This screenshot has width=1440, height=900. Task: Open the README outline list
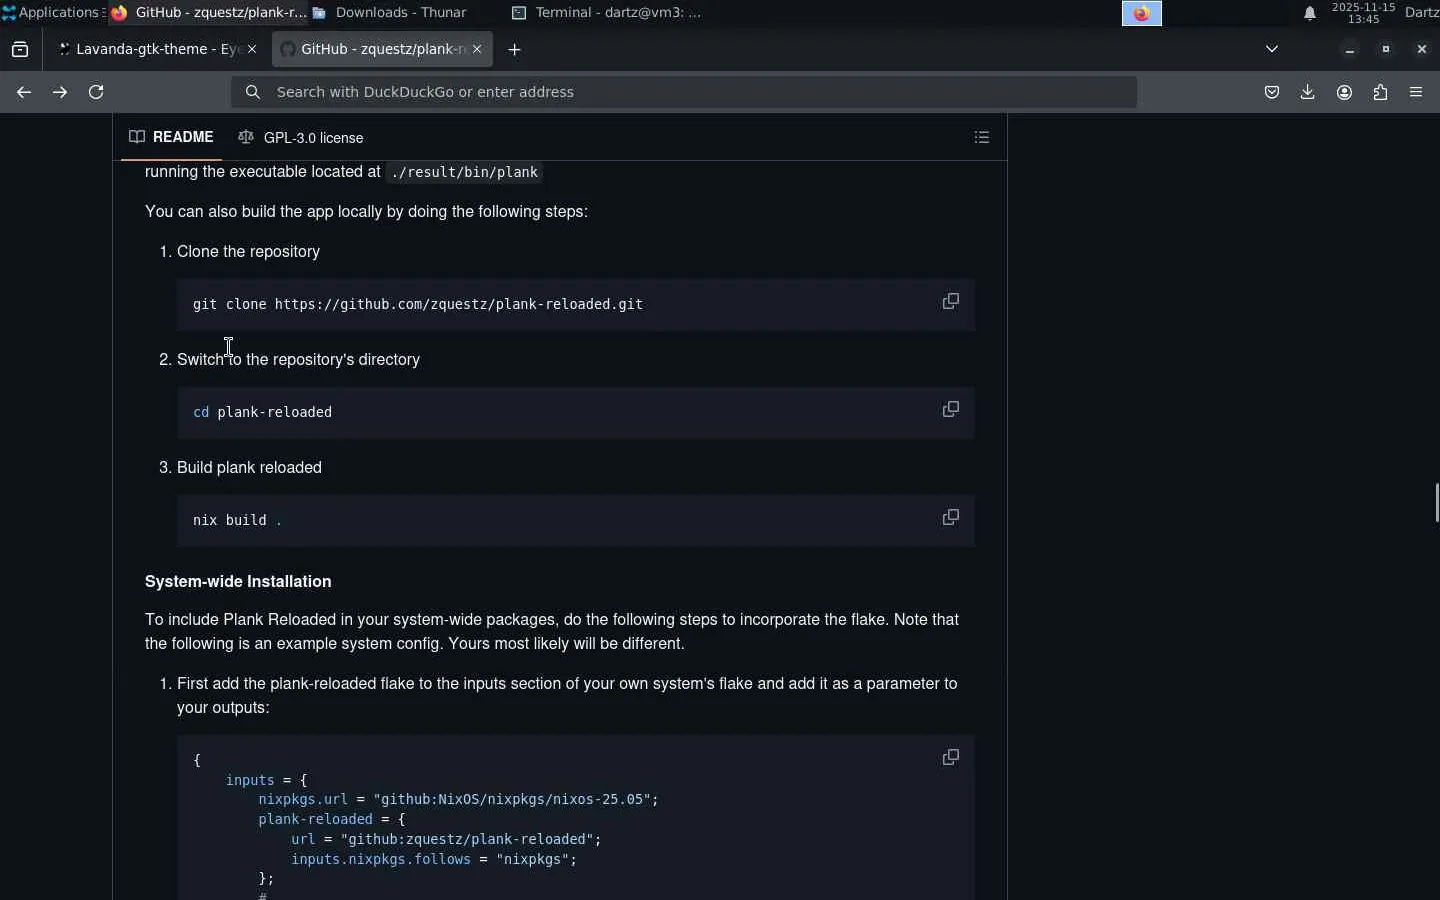(982, 137)
